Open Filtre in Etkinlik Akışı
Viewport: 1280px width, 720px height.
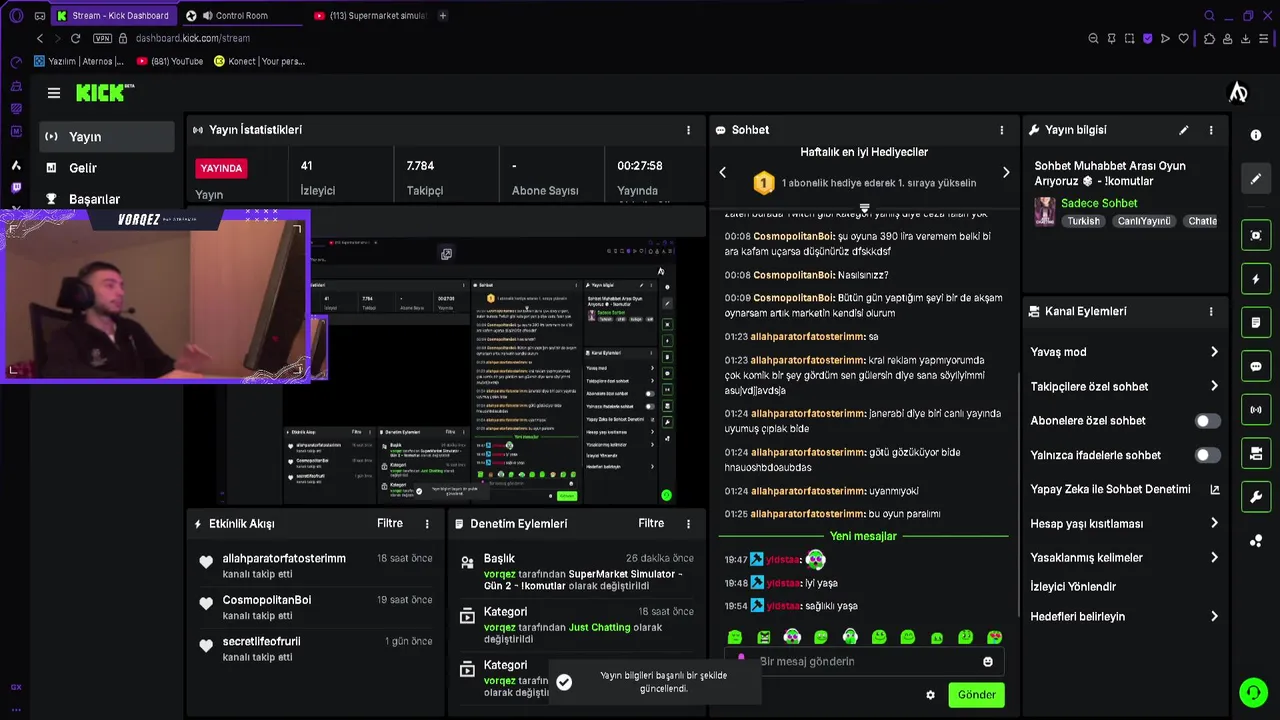(390, 523)
